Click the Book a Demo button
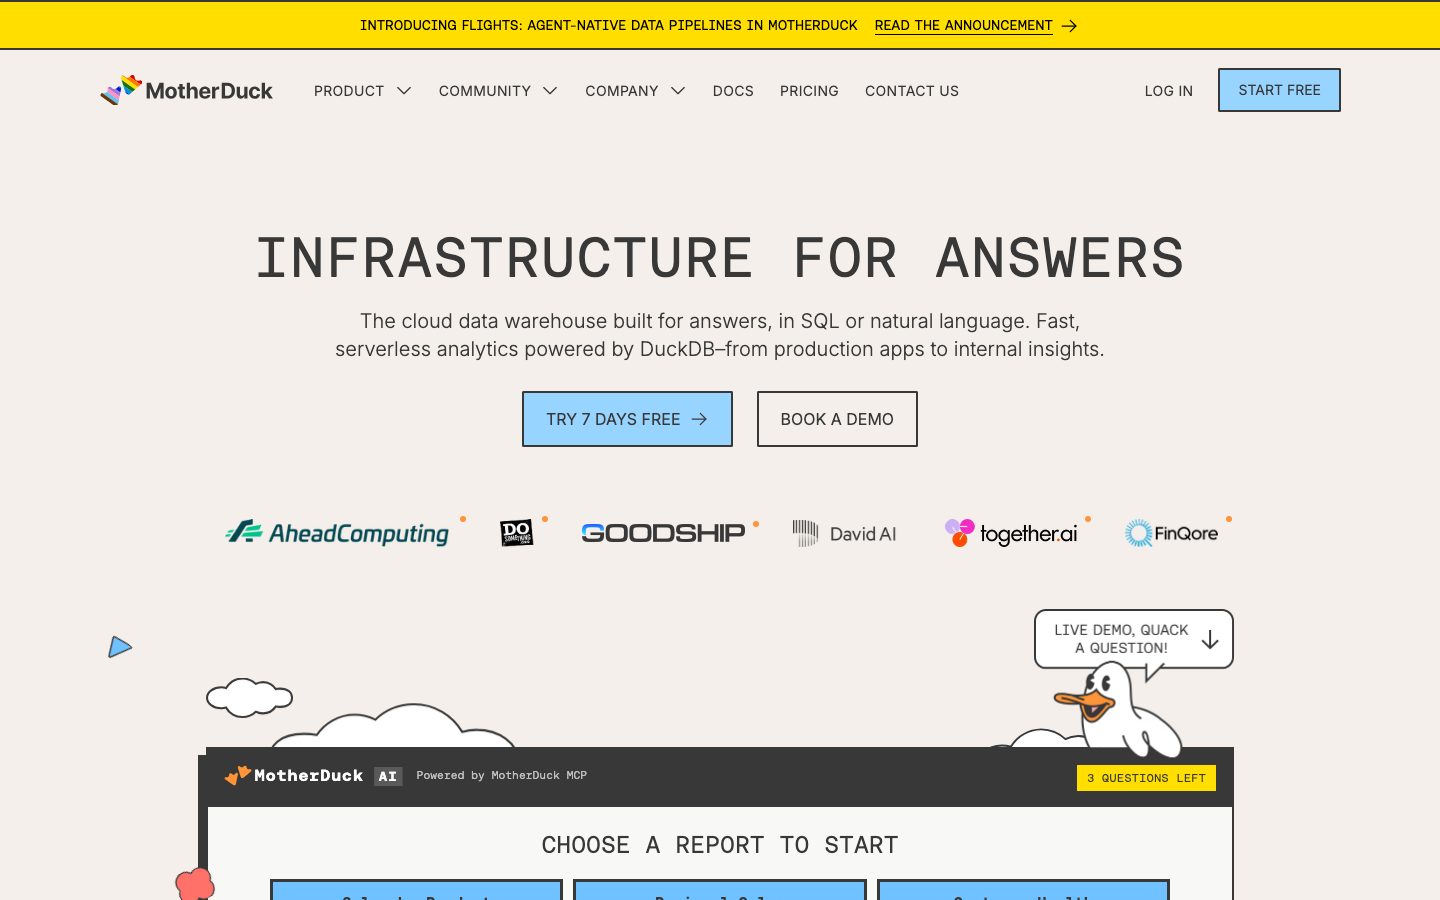 pyautogui.click(x=837, y=419)
